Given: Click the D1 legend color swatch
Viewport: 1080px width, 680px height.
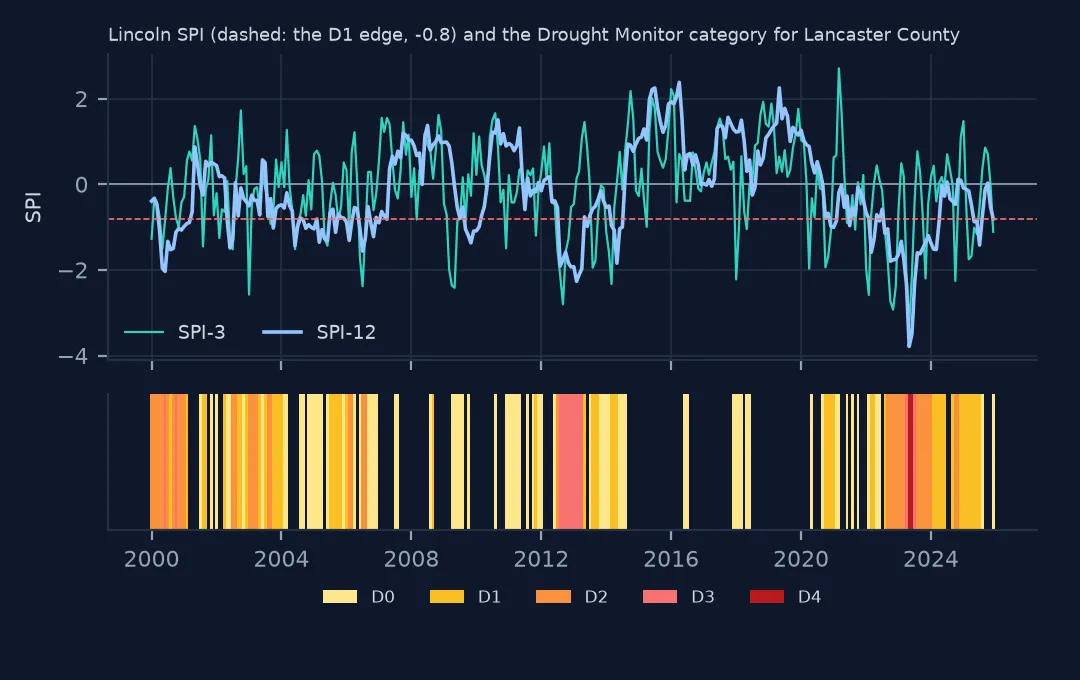Looking at the screenshot, I should click(x=446, y=597).
